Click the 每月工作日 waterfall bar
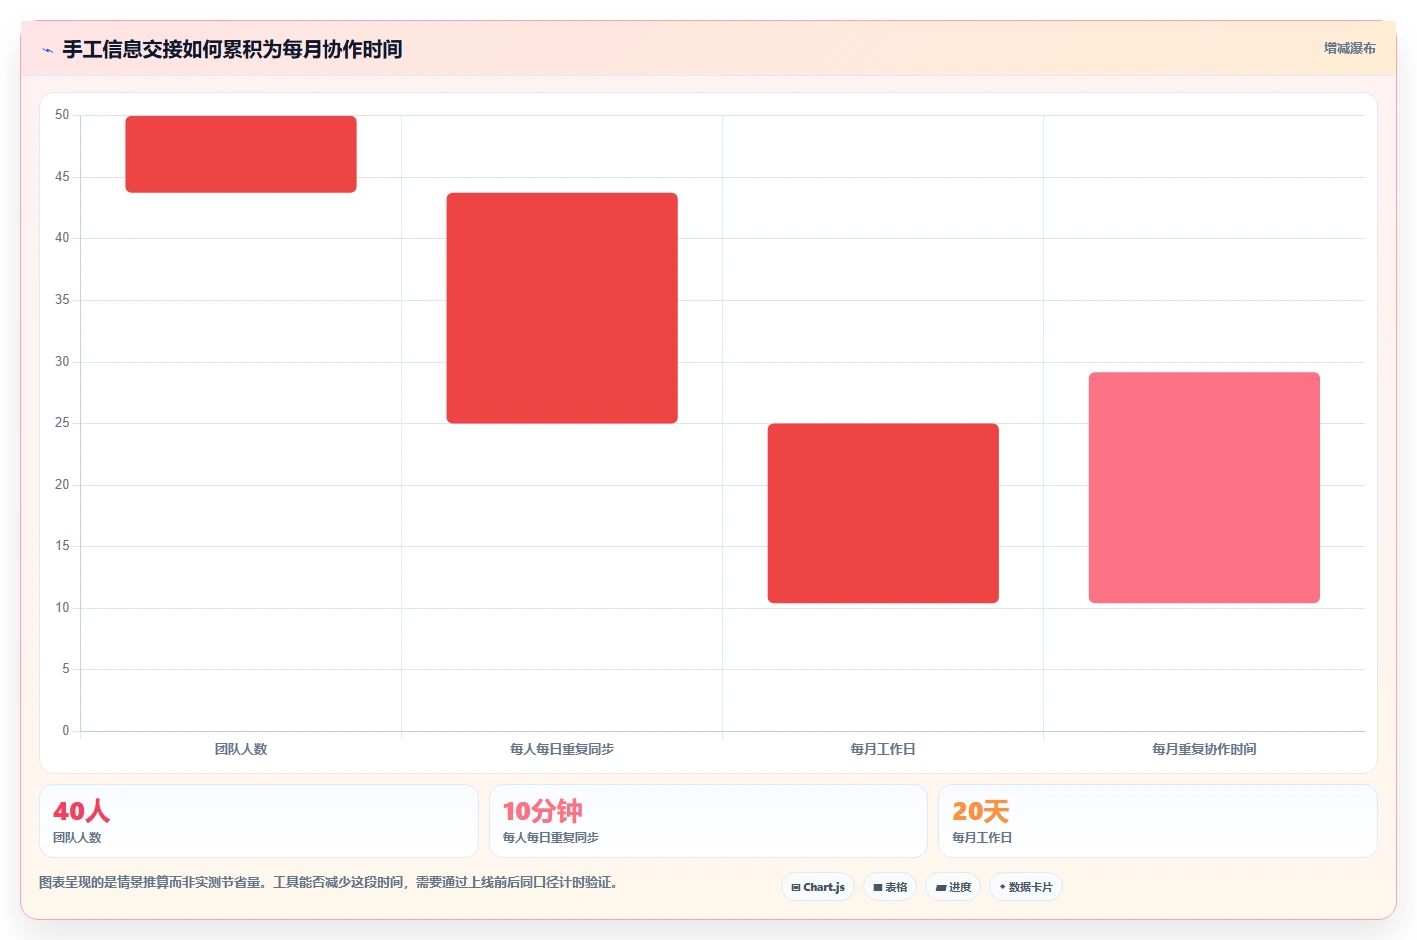This screenshot has width=1417, height=940. [x=883, y=513]
